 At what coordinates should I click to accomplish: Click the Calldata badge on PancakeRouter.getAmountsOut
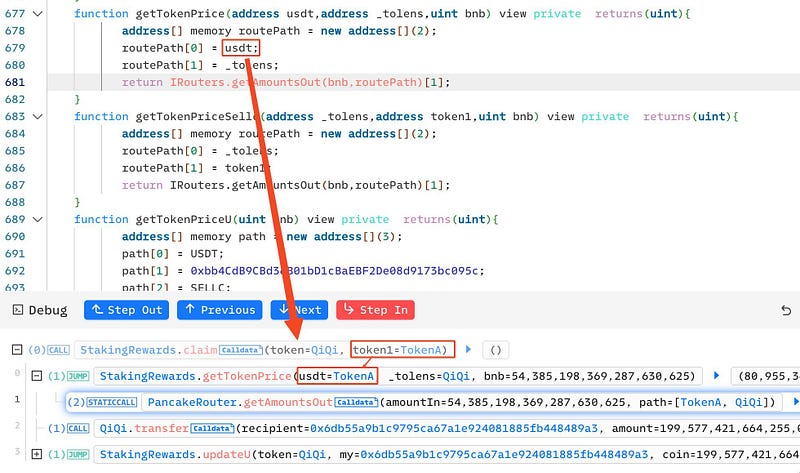coord(356,402)
